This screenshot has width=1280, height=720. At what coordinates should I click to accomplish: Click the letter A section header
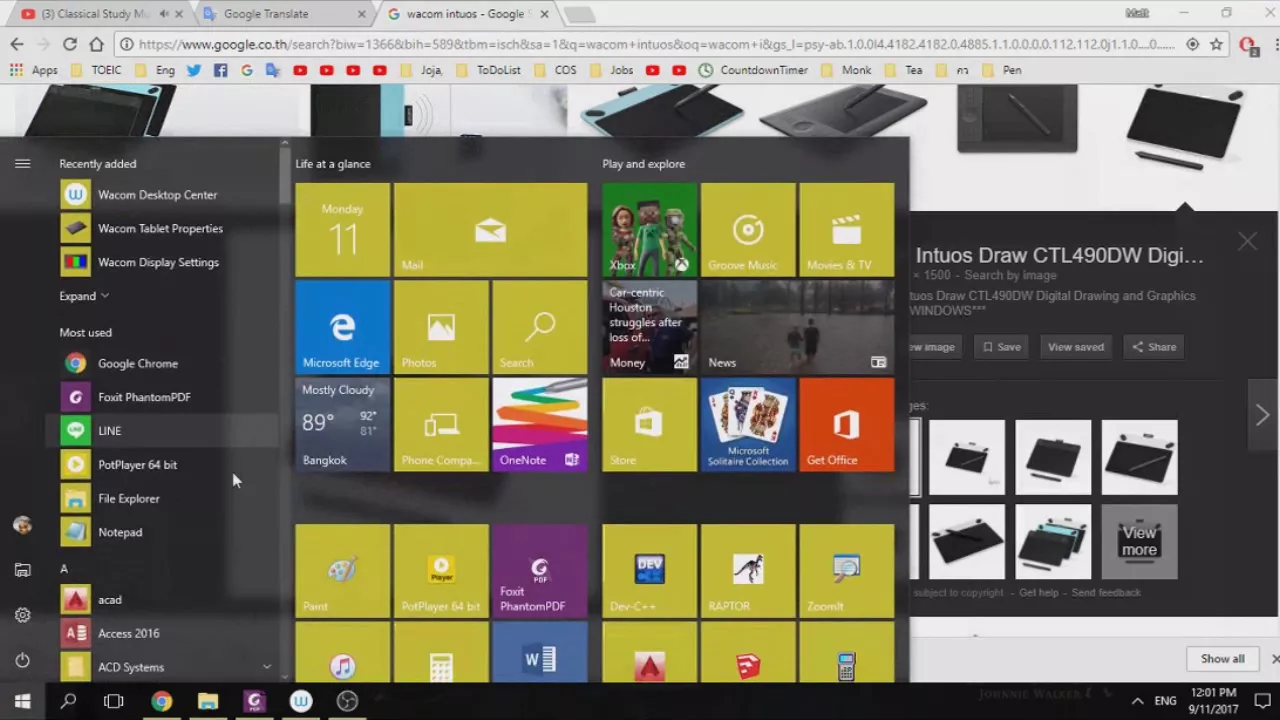coord(64,569)
